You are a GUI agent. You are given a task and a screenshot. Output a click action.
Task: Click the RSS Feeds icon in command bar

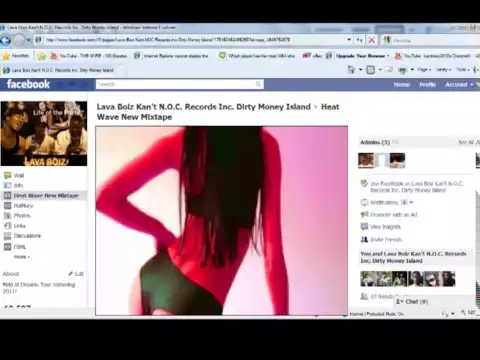click(371, 70)
